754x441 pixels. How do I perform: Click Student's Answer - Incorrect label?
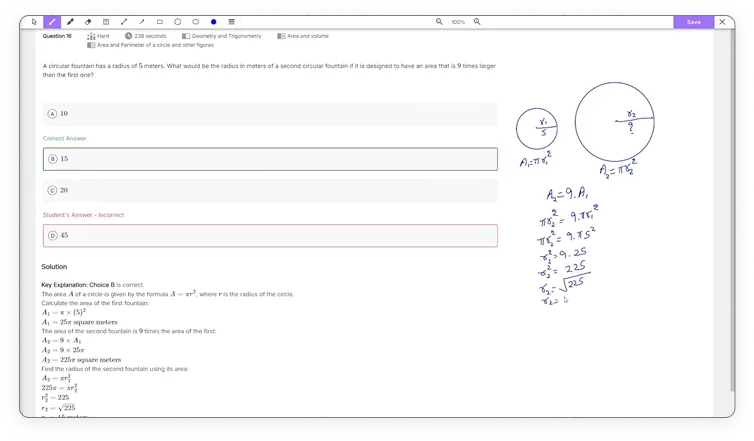(83, 215)
